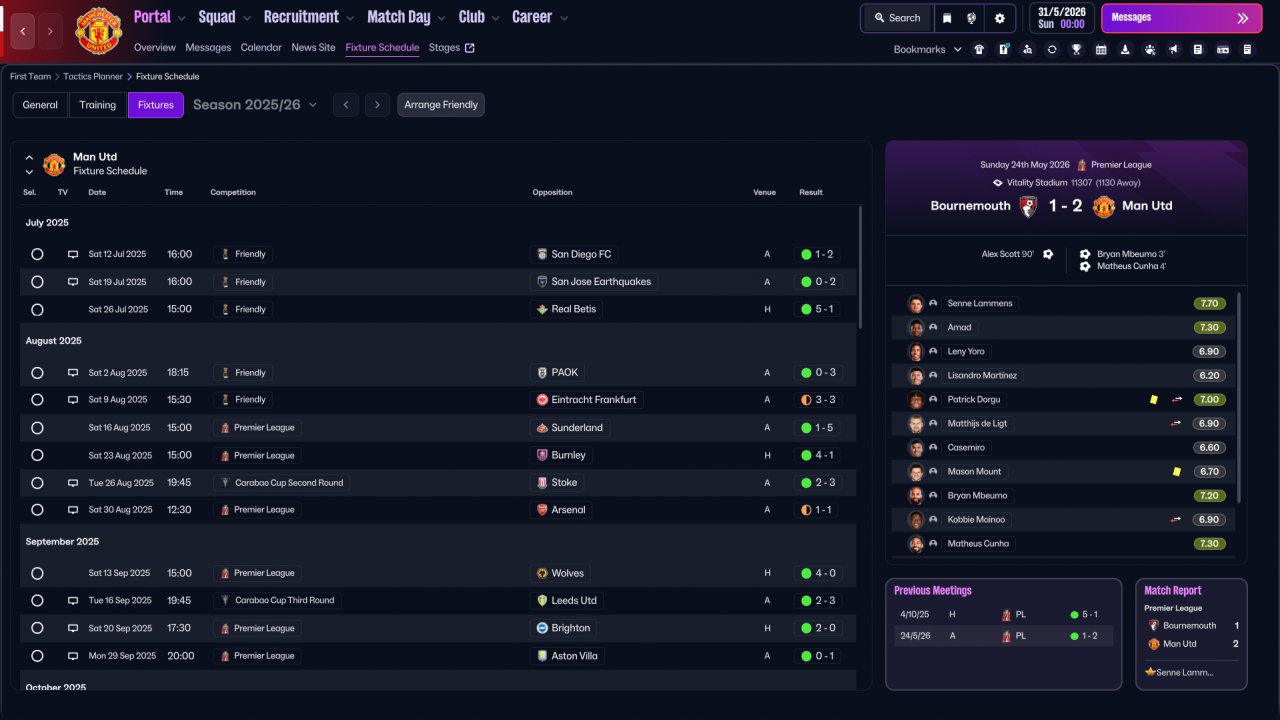Click the Arrange Friendly button
The width and height of the screenshot is (1280, 720).
coord(441,105)
